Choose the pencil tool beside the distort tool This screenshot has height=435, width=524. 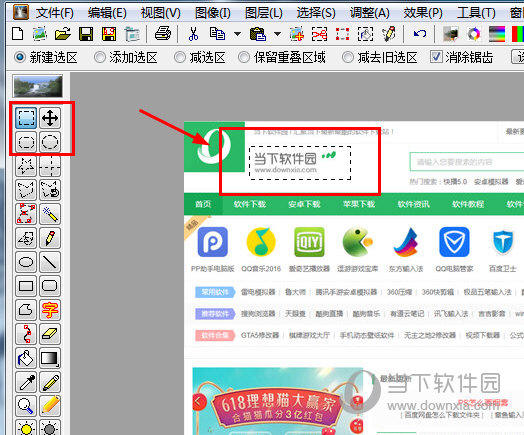pyautogui.click(x=50, y=238)
